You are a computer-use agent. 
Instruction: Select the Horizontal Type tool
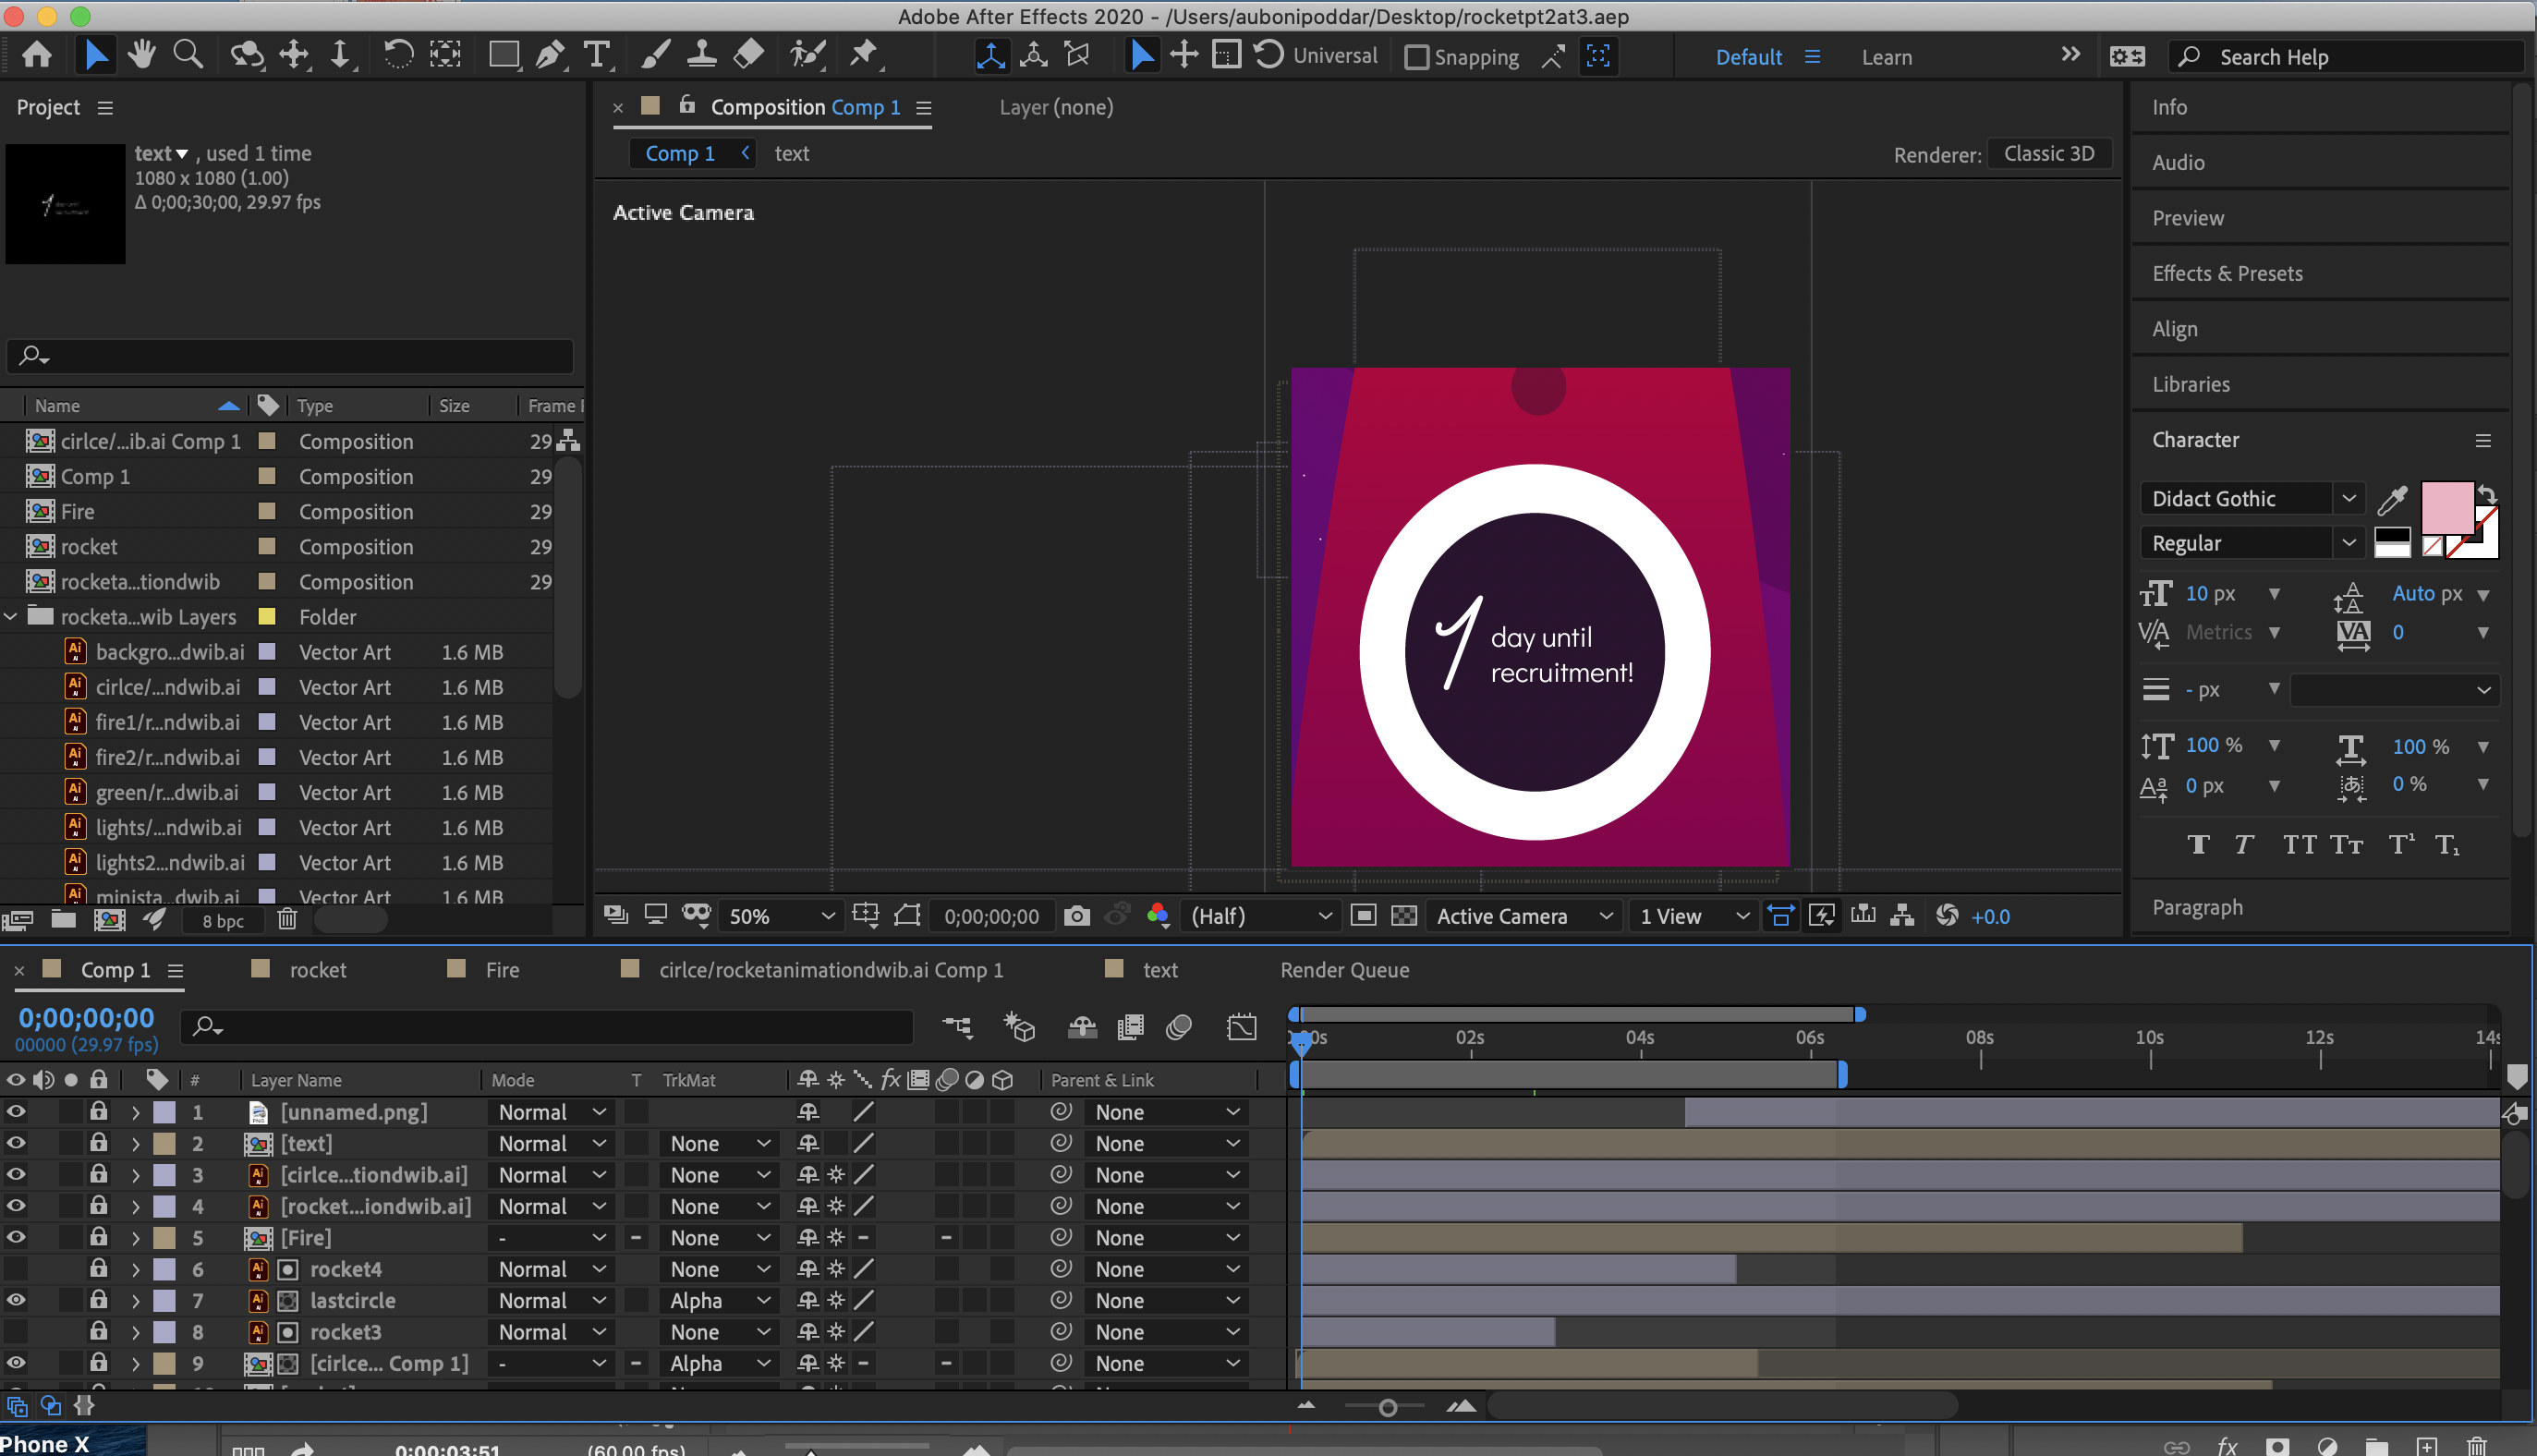(x=596, y=55)
